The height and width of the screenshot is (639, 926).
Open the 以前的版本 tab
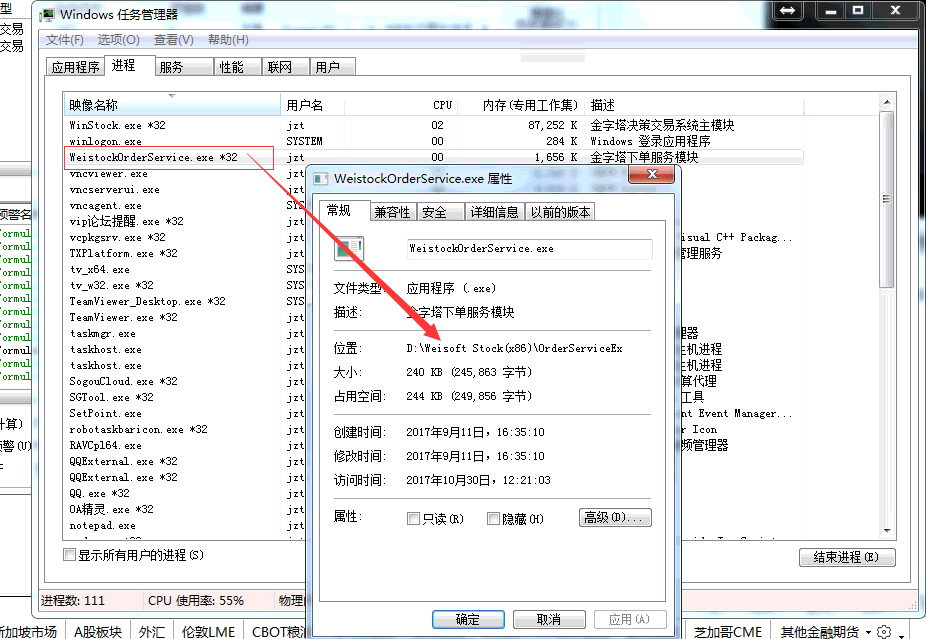pyautogui.click(x=560, y=212)
